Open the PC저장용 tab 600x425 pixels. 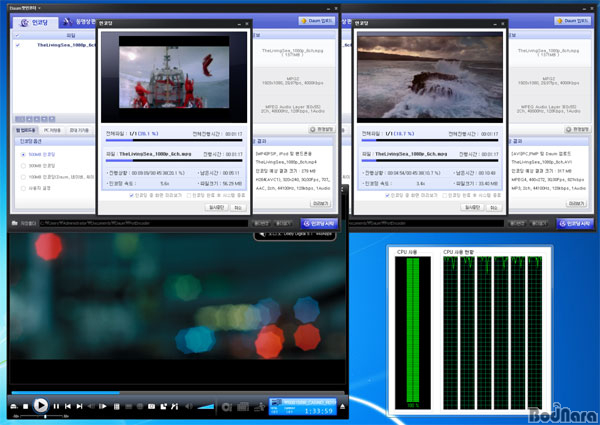coord(52,130)
